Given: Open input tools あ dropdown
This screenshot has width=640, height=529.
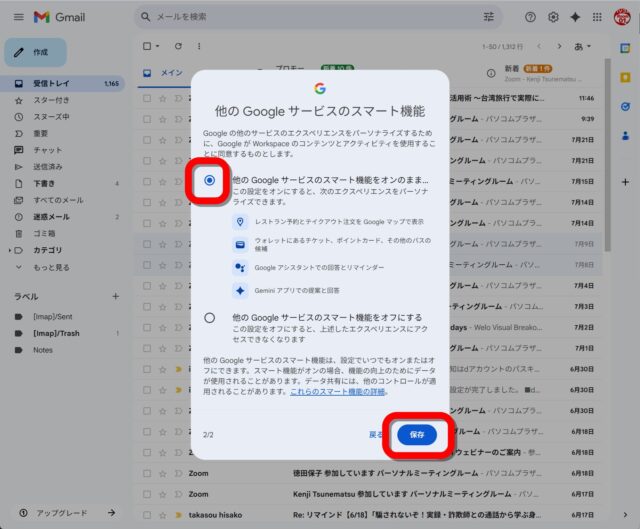Looking at the screenshot, I should [x=582, y=47].
